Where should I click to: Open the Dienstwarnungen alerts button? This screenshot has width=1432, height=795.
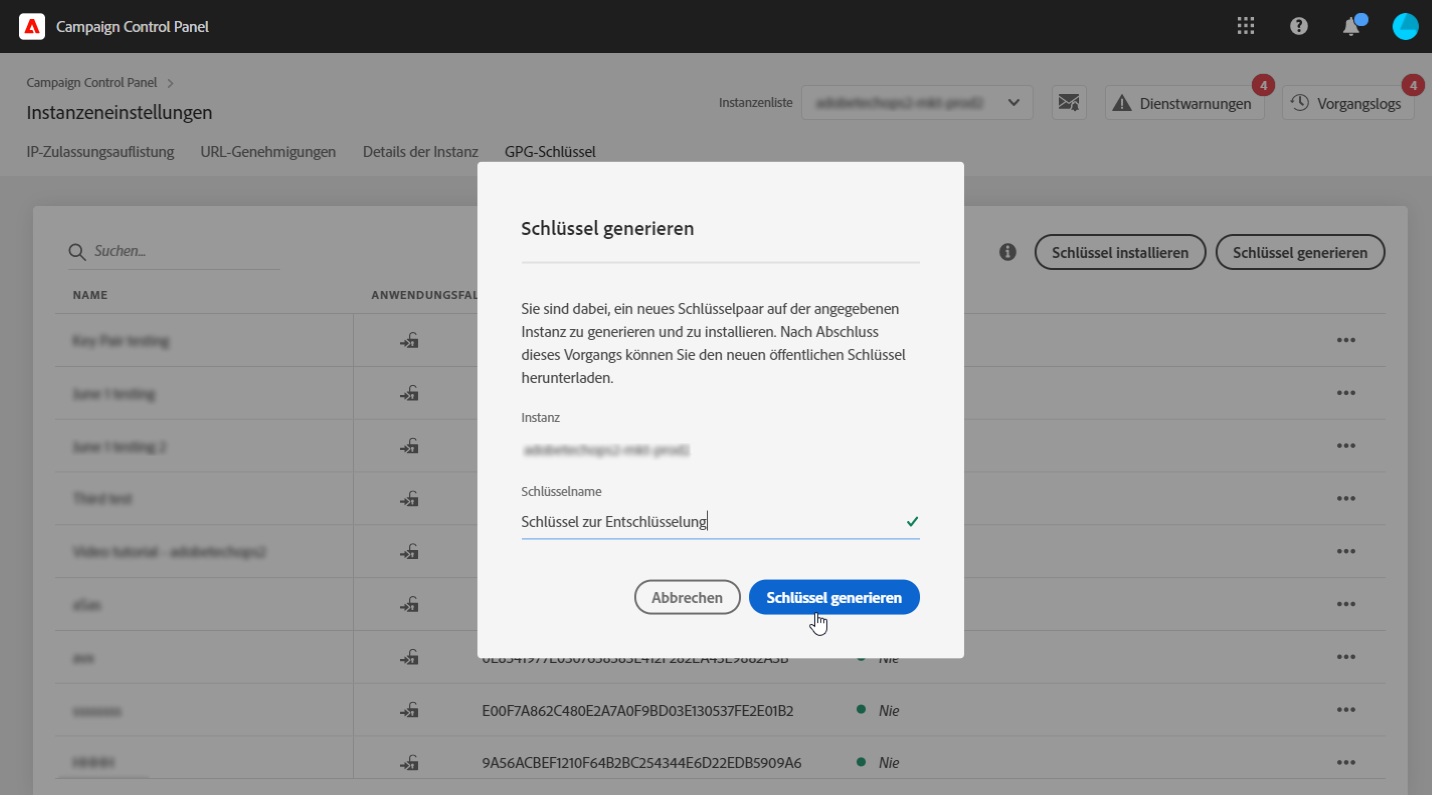(1184, 103)
